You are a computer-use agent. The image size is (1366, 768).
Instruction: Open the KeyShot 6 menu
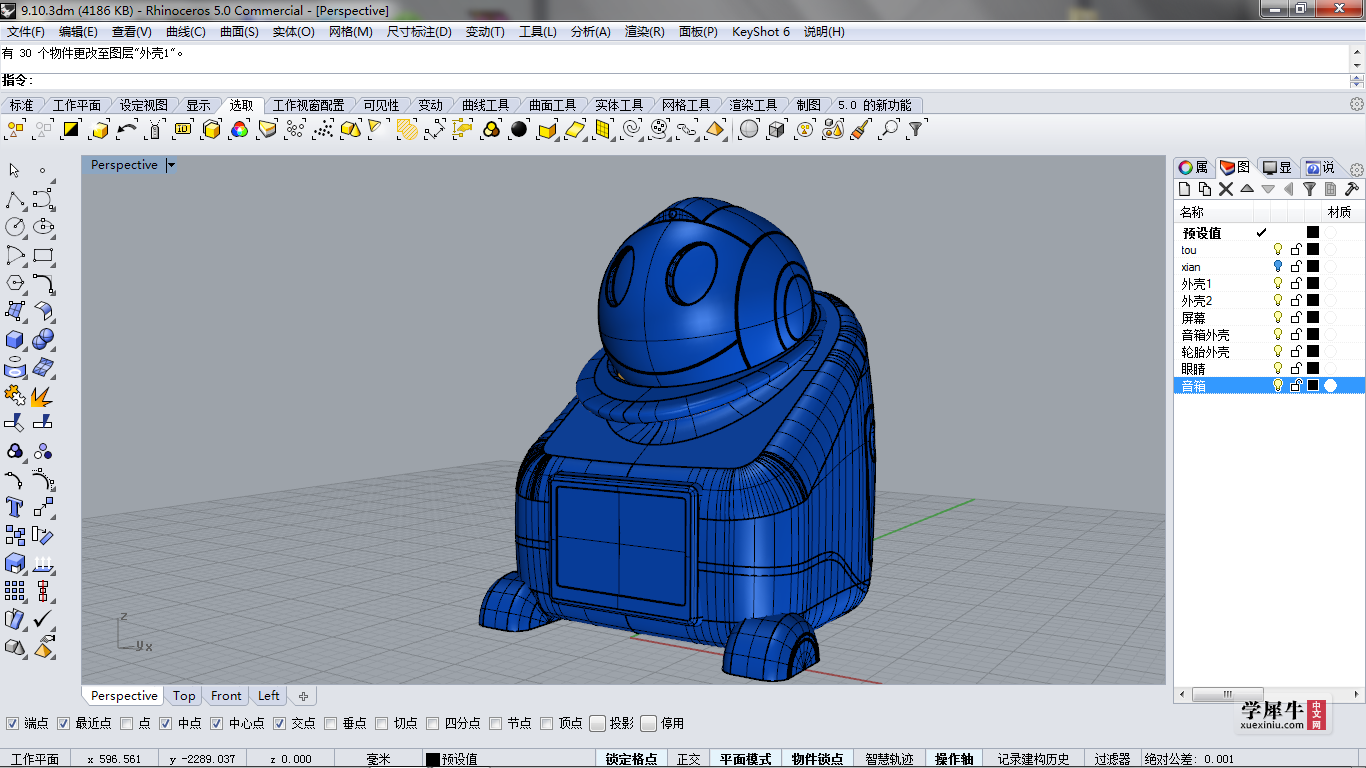tap(761, 31)
